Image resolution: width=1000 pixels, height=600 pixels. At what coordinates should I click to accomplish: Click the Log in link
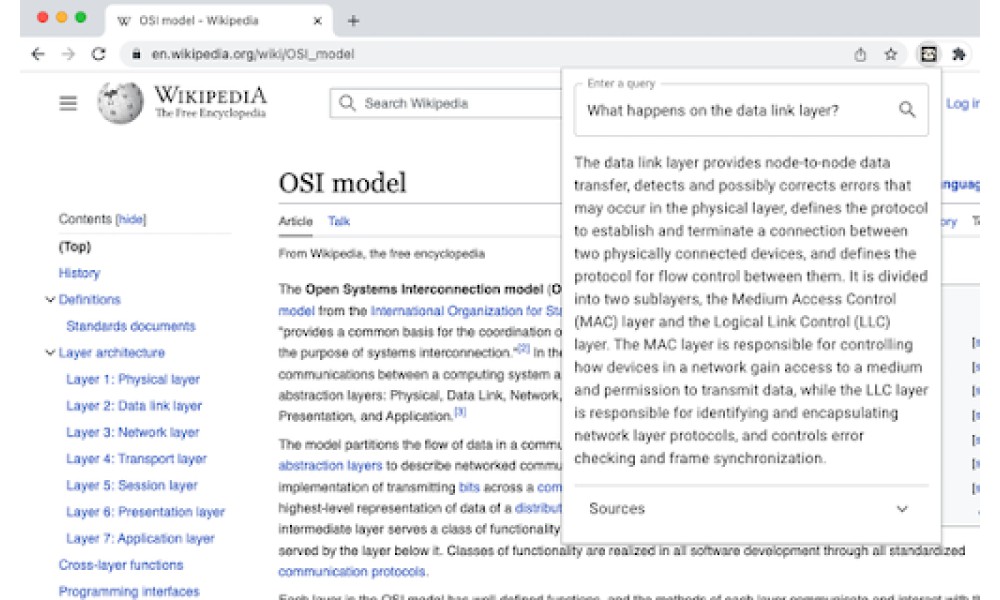point(962,103)
